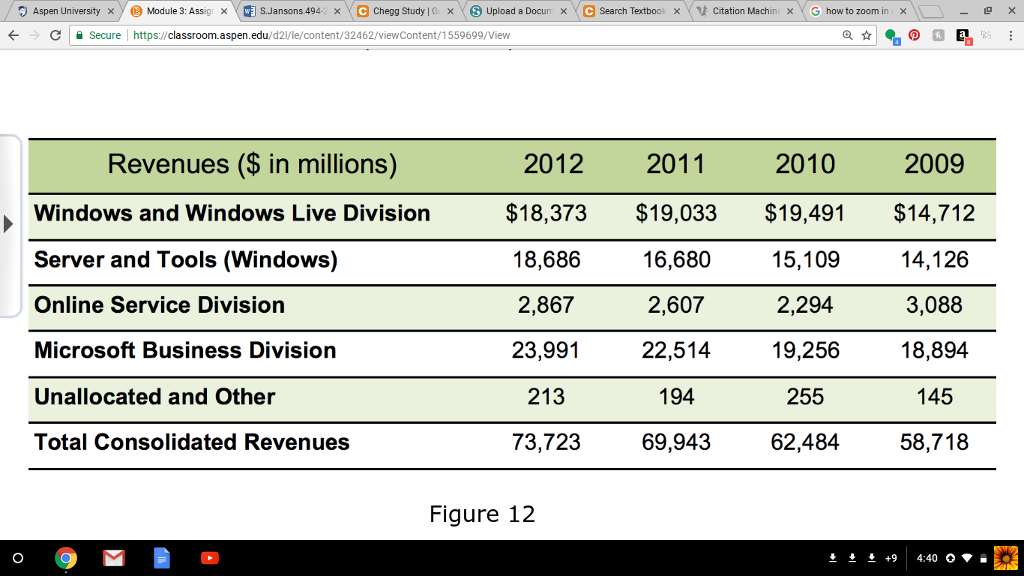This screenshot has width=1024, height=576.
Task: Click the 2010 column header
Action: click(805, 164)
